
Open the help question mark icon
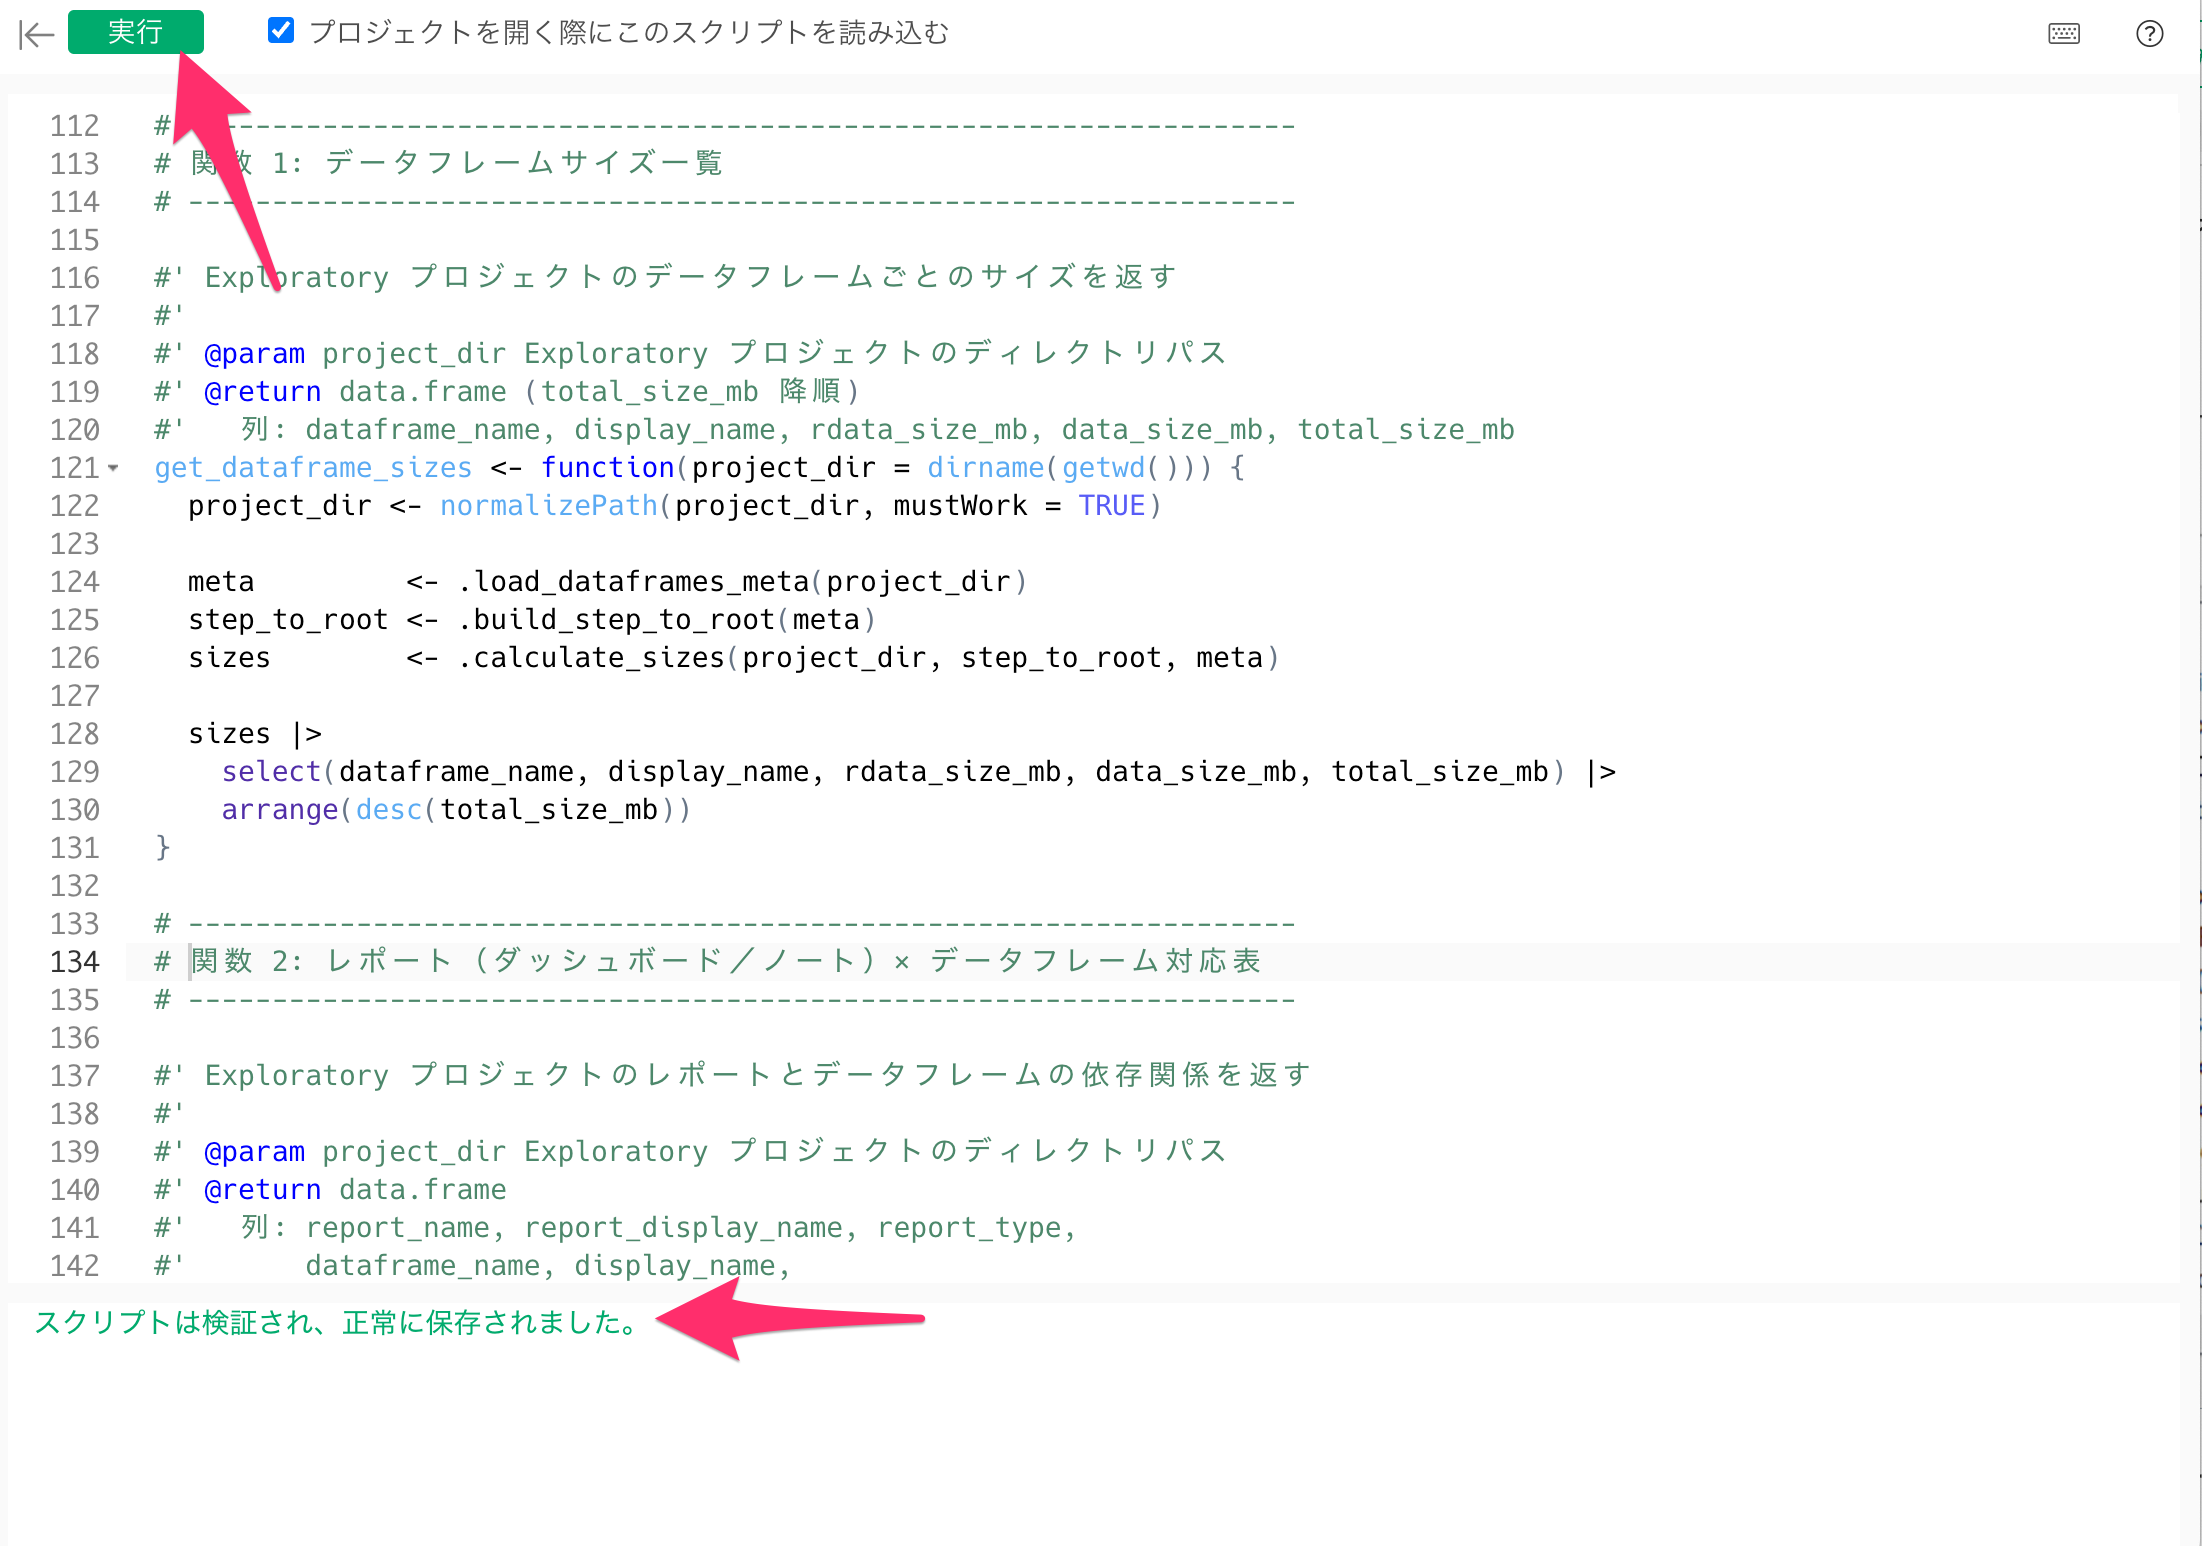click(x=2149, y=34)
